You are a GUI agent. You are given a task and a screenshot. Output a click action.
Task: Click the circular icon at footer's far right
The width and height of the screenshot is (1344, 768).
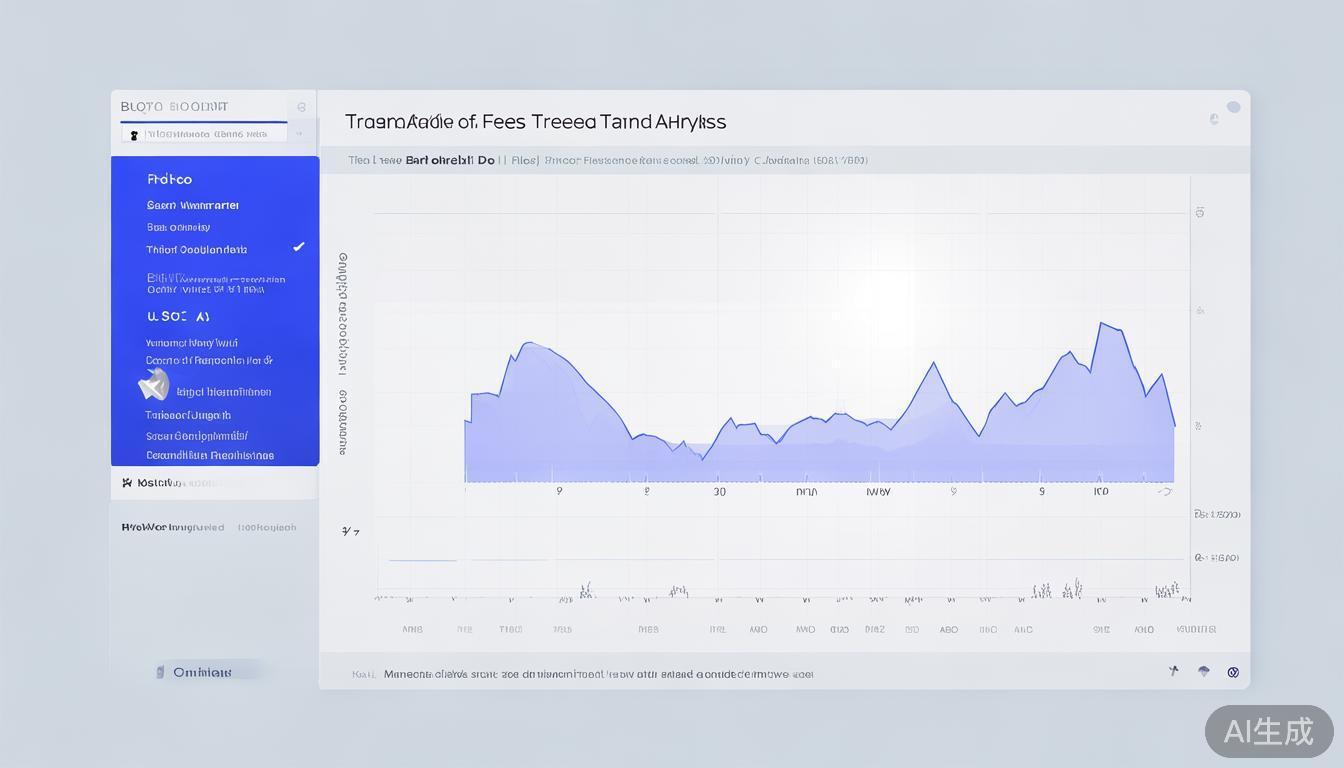[1233, 673]
